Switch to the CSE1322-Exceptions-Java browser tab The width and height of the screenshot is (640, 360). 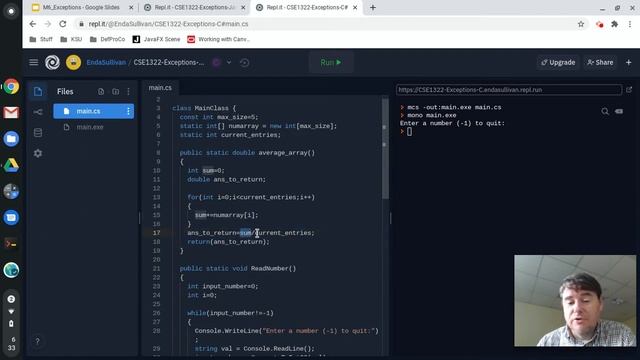195,7
